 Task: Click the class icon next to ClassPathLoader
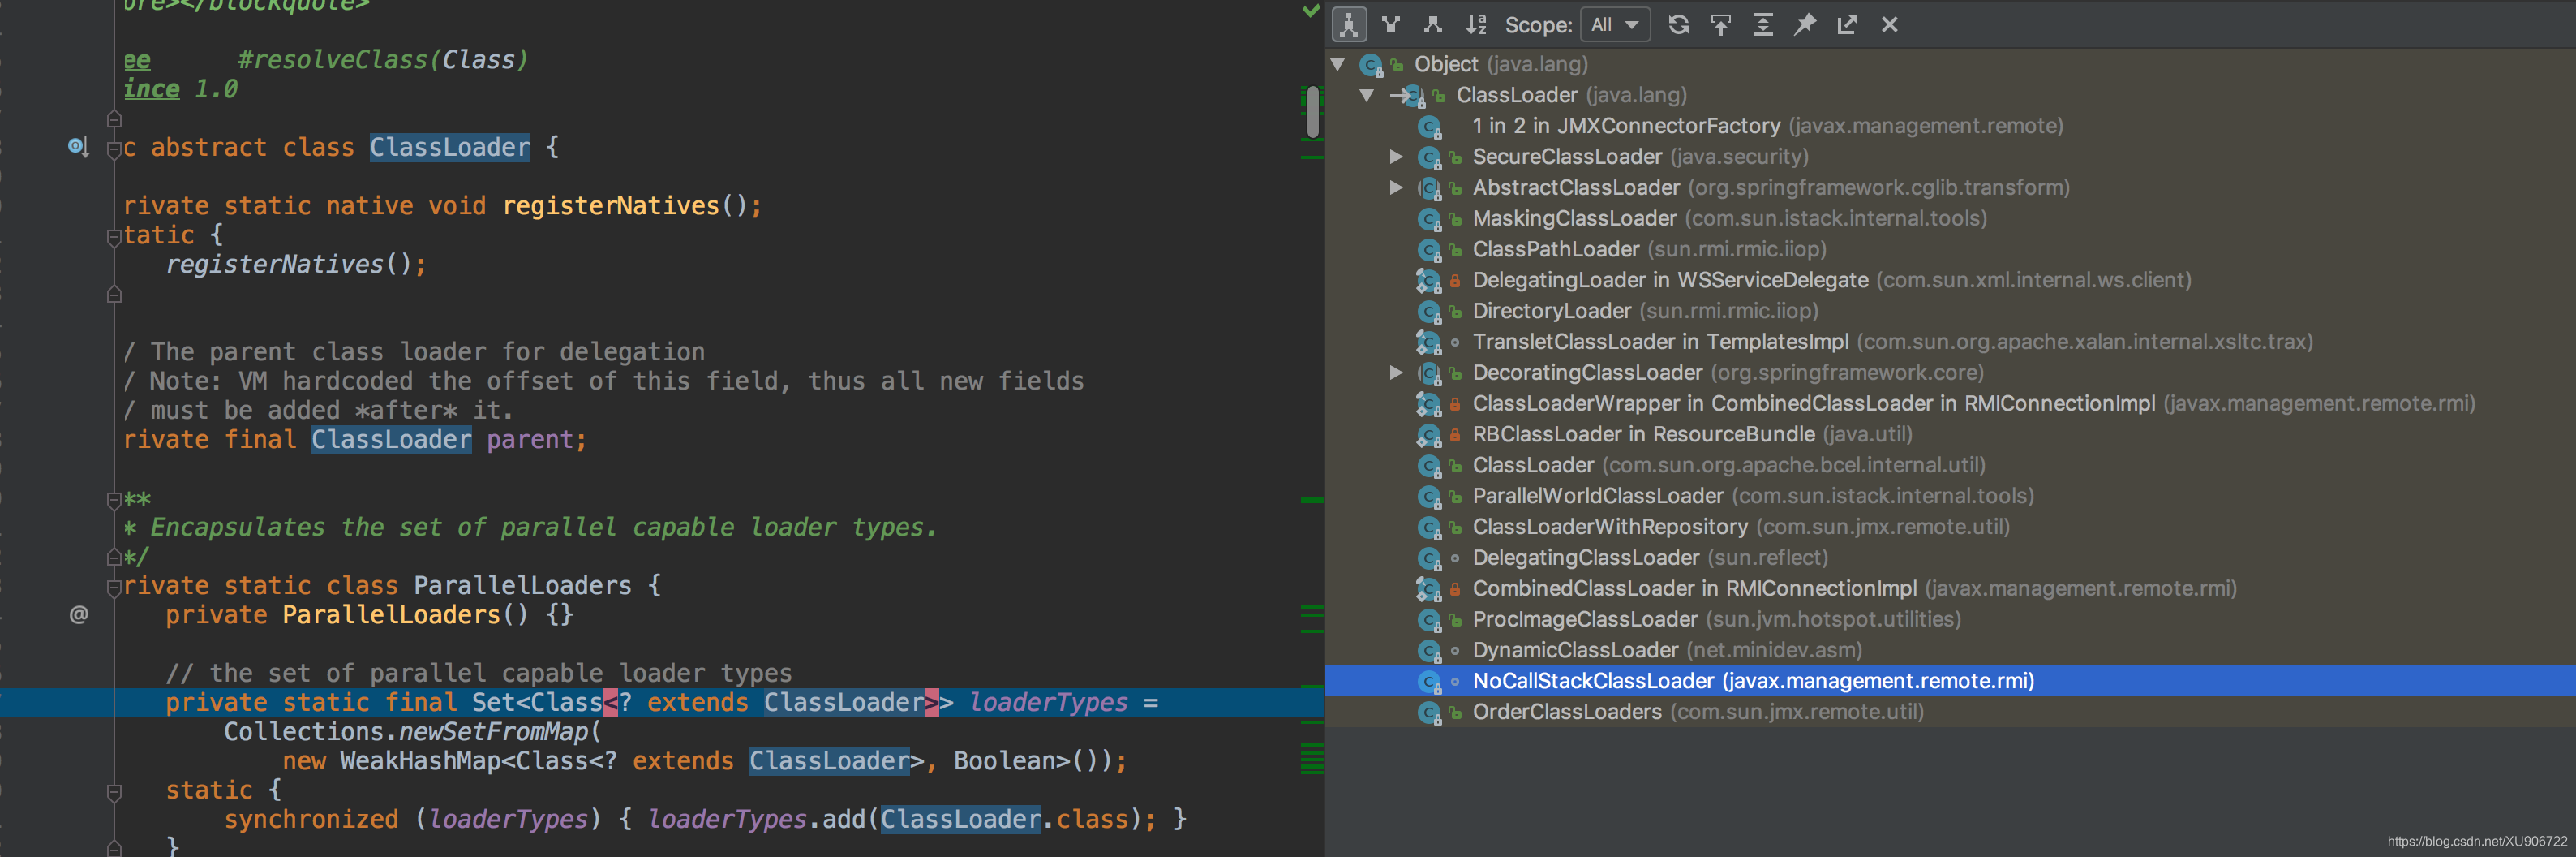1430,251
